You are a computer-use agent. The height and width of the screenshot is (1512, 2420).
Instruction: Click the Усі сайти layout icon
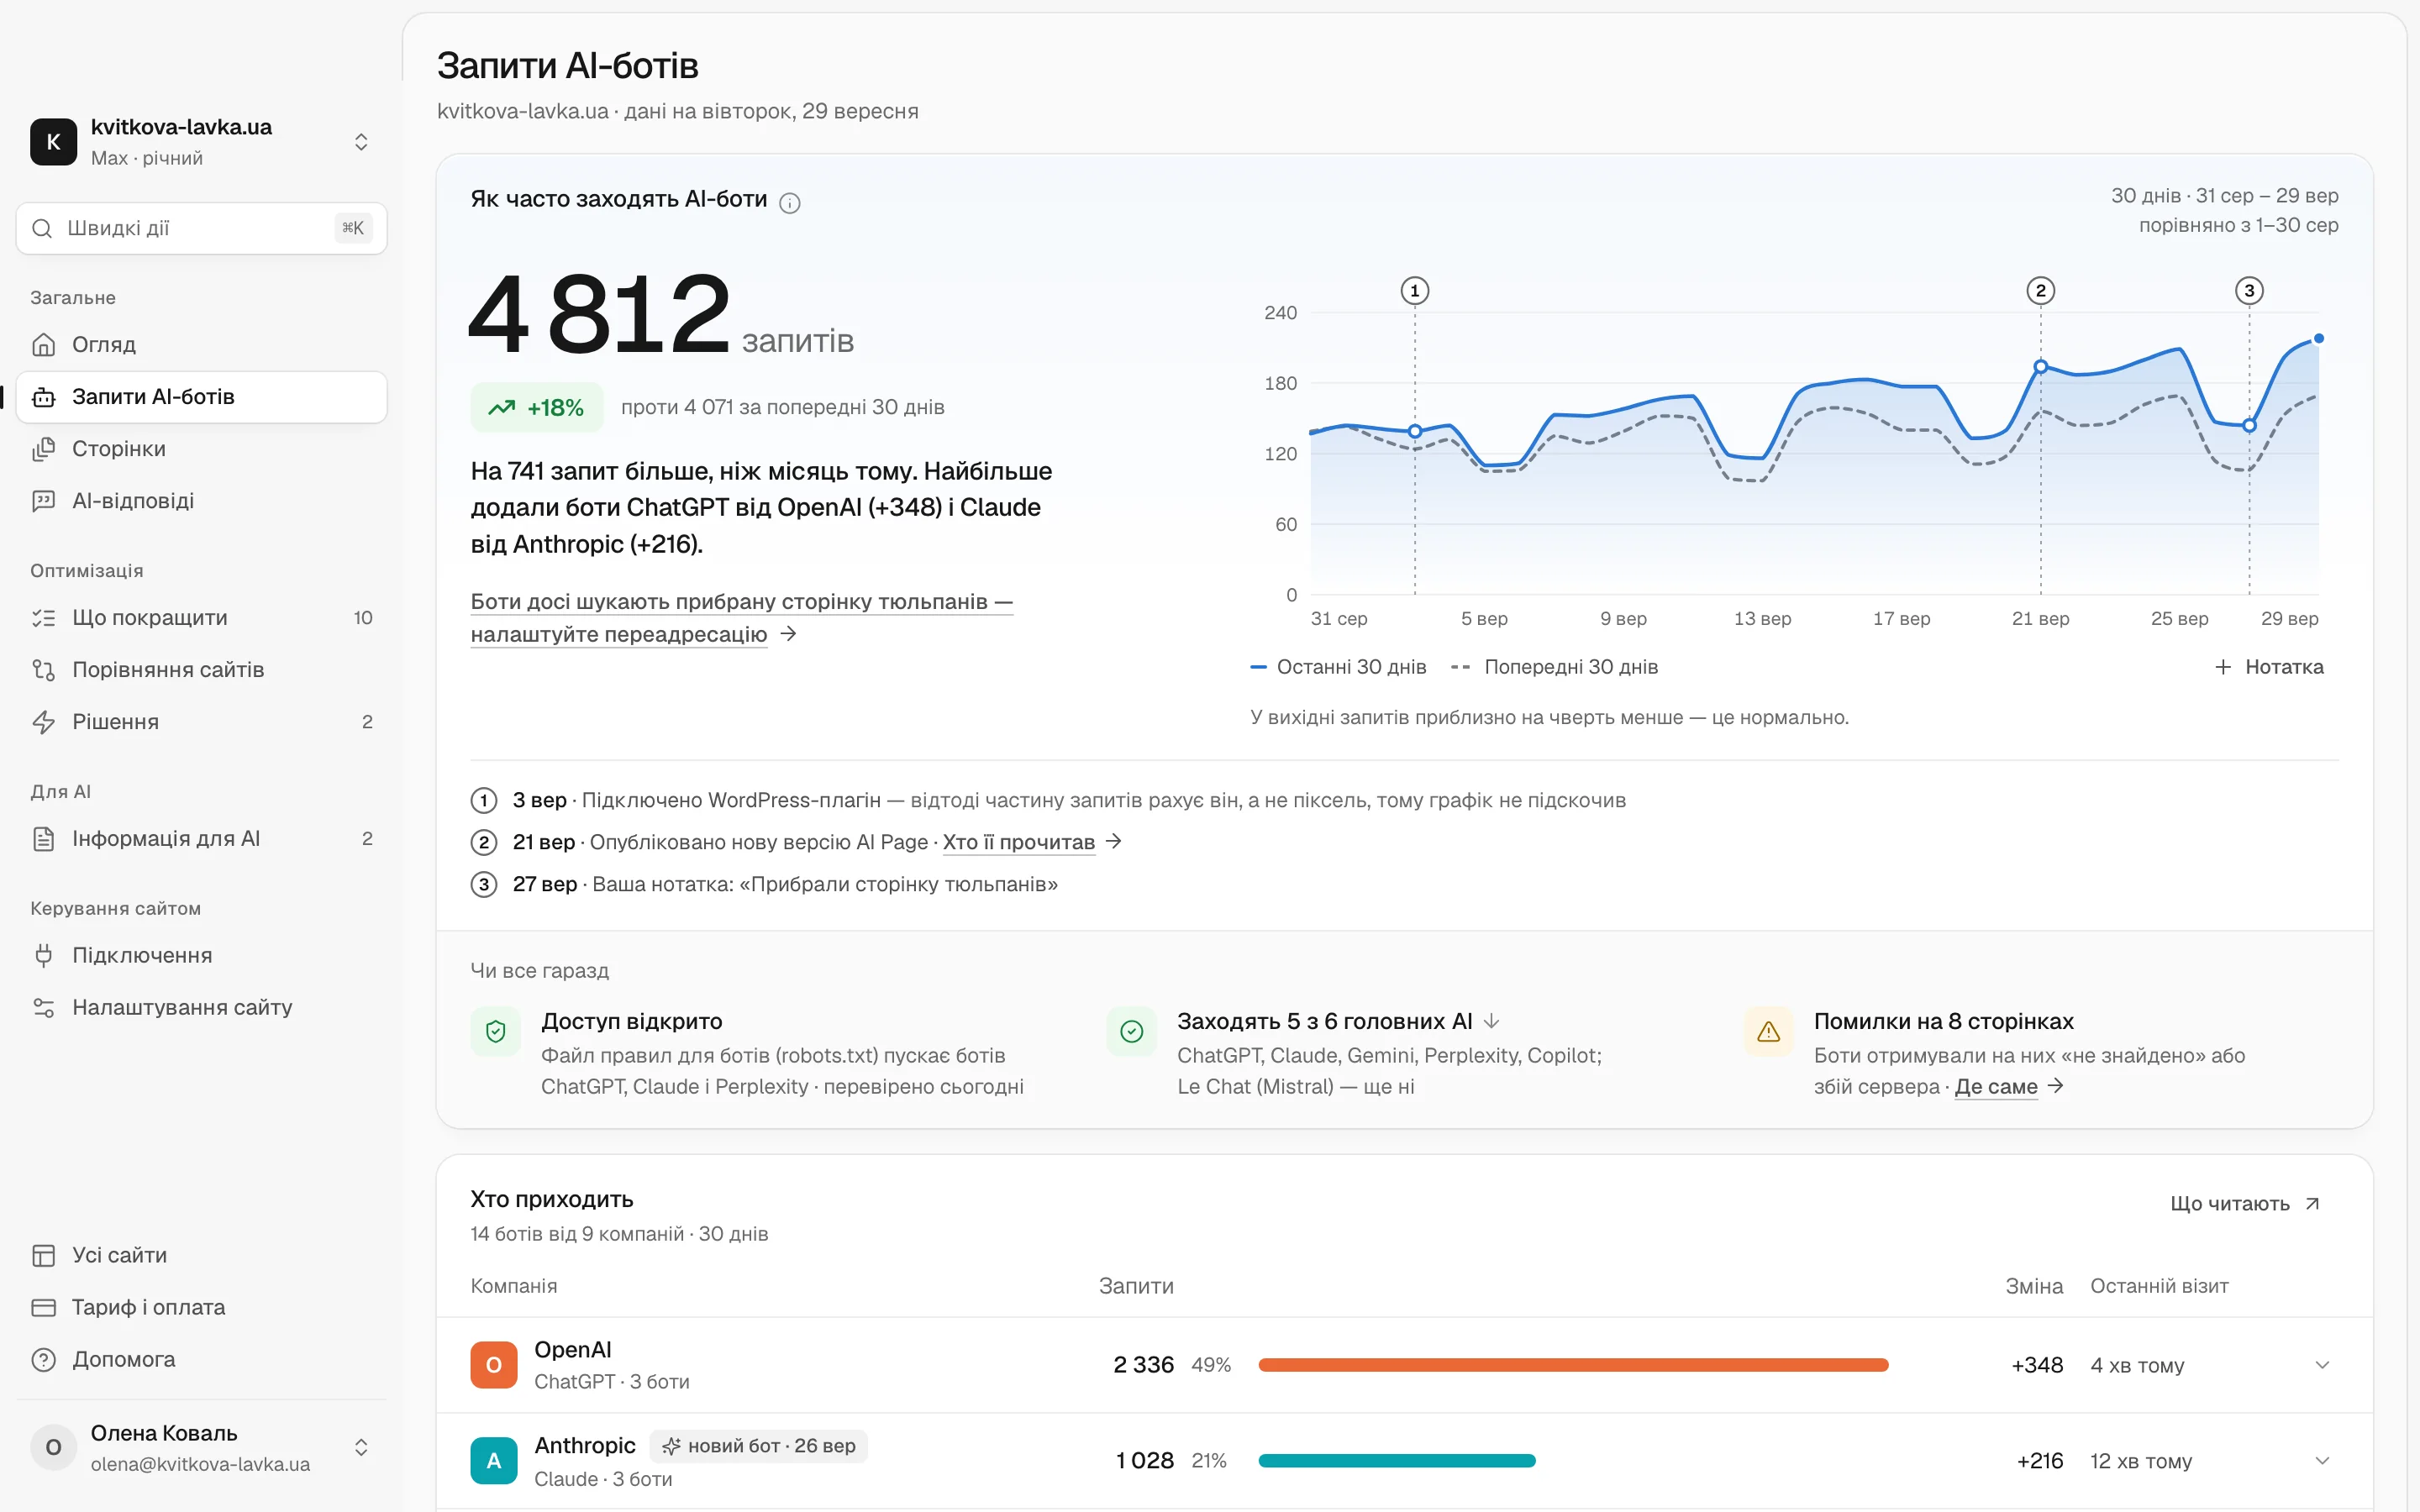click(43, 1256)
